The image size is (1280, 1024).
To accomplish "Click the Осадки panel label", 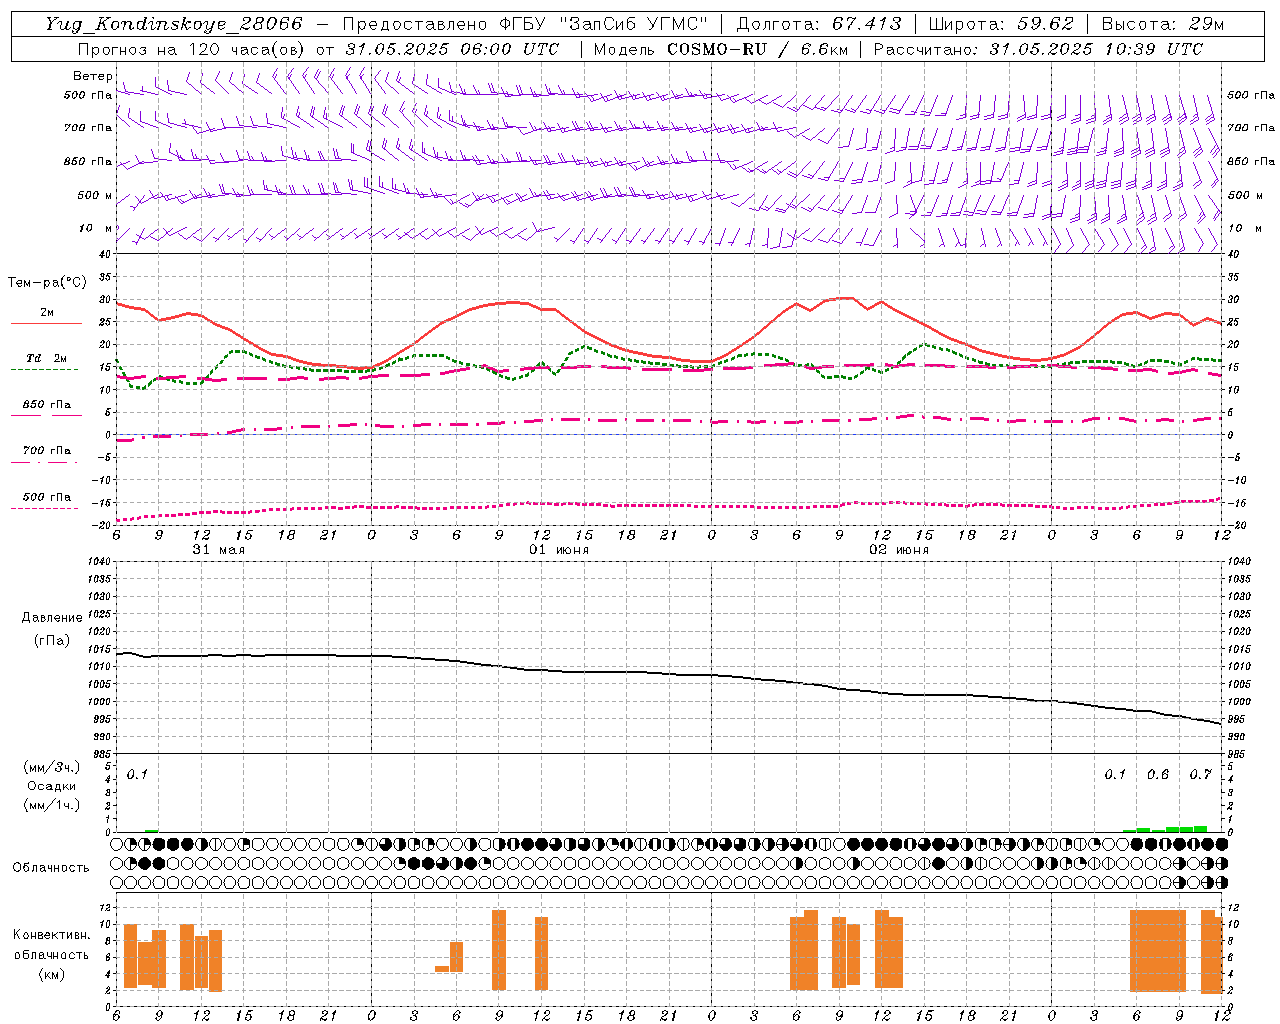I will 52,786.
